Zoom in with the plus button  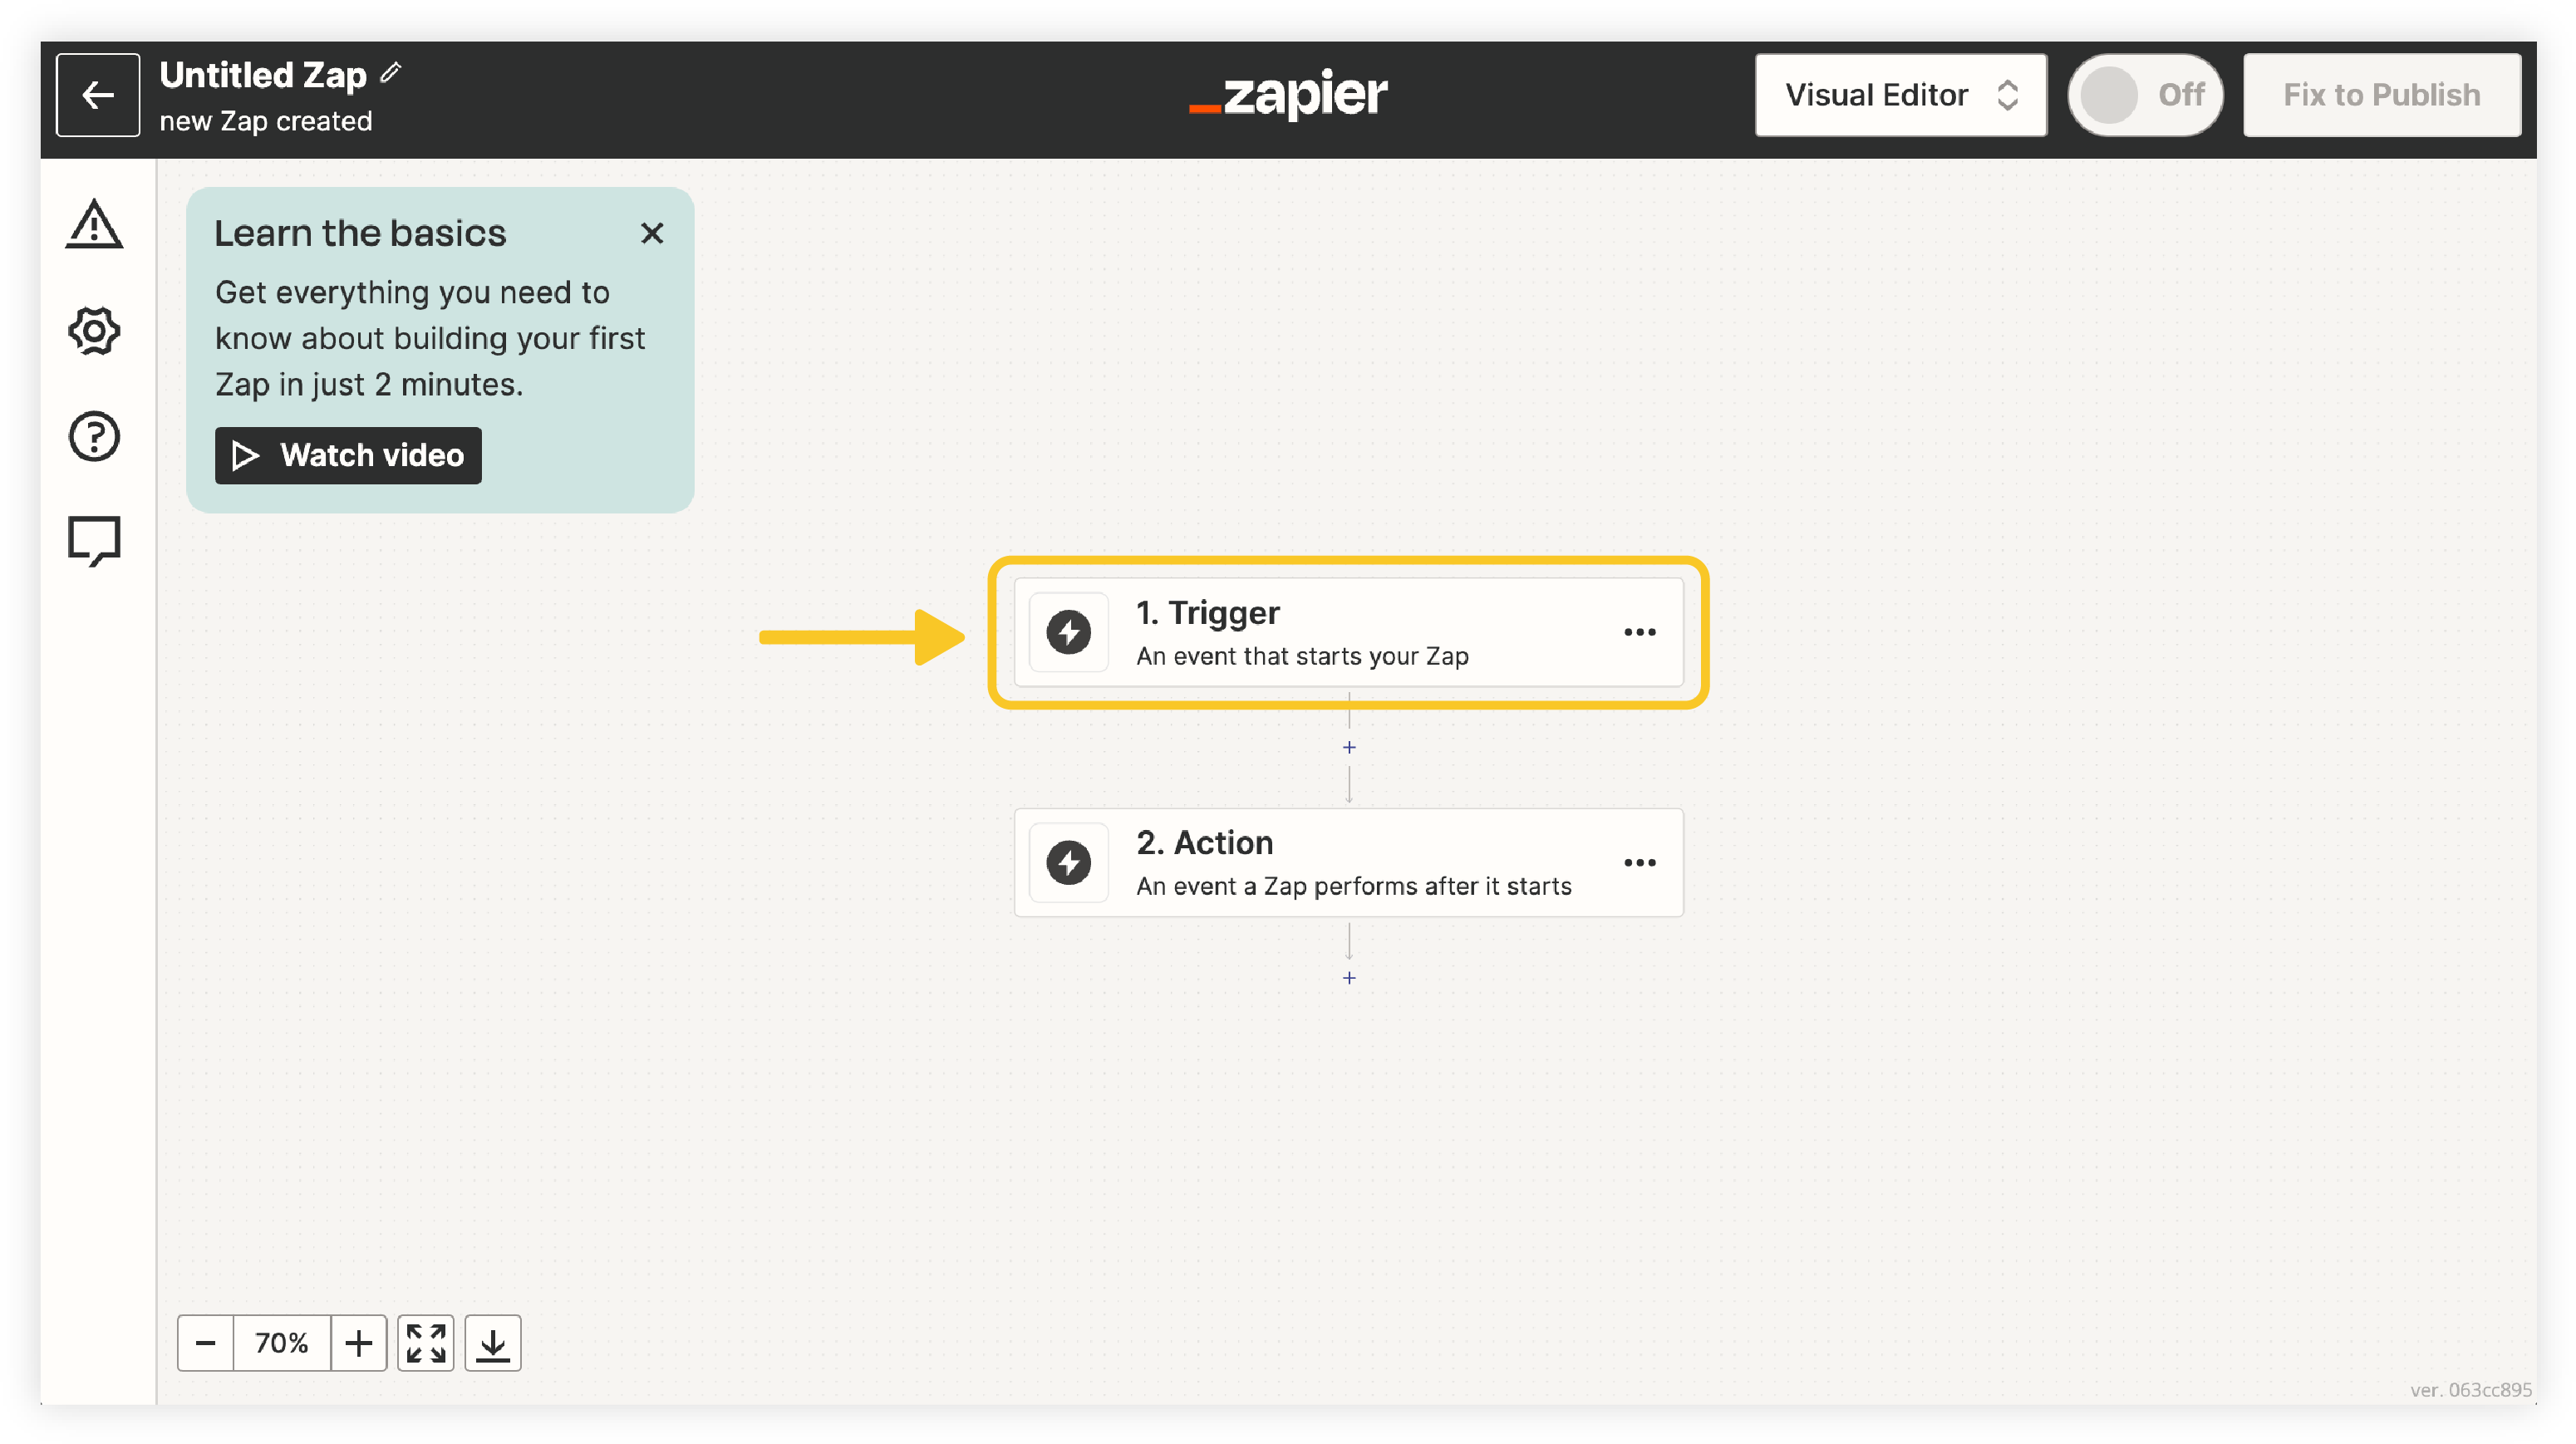click(358, 1342)
